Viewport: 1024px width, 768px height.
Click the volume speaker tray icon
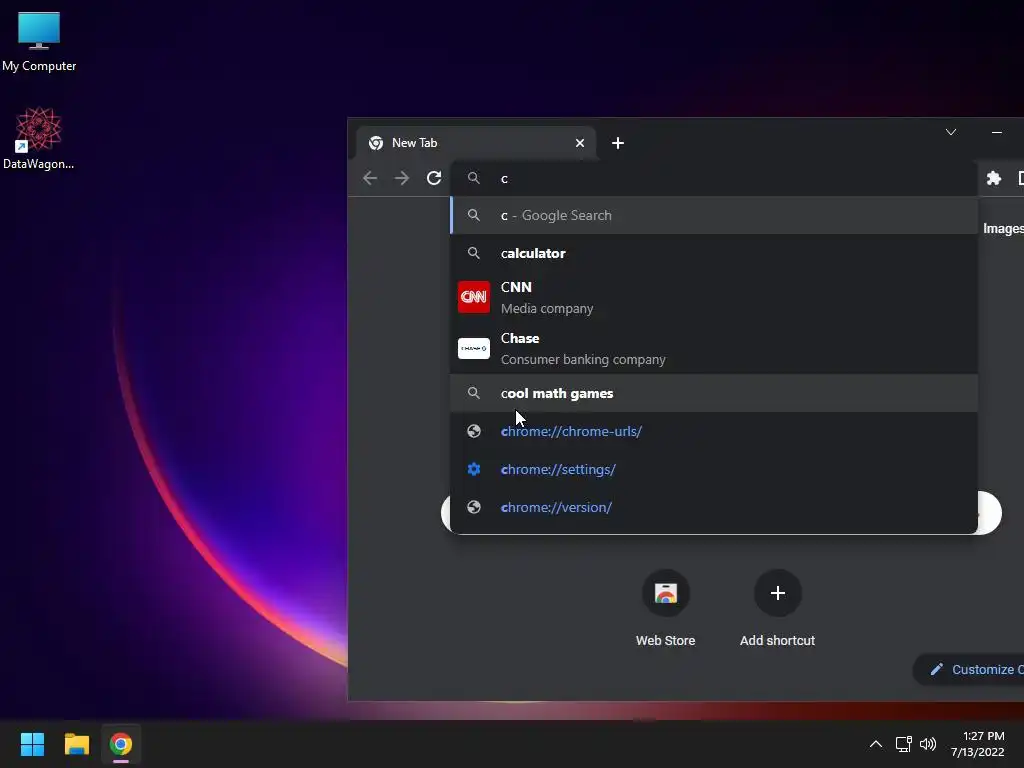[x=927, y=744]
